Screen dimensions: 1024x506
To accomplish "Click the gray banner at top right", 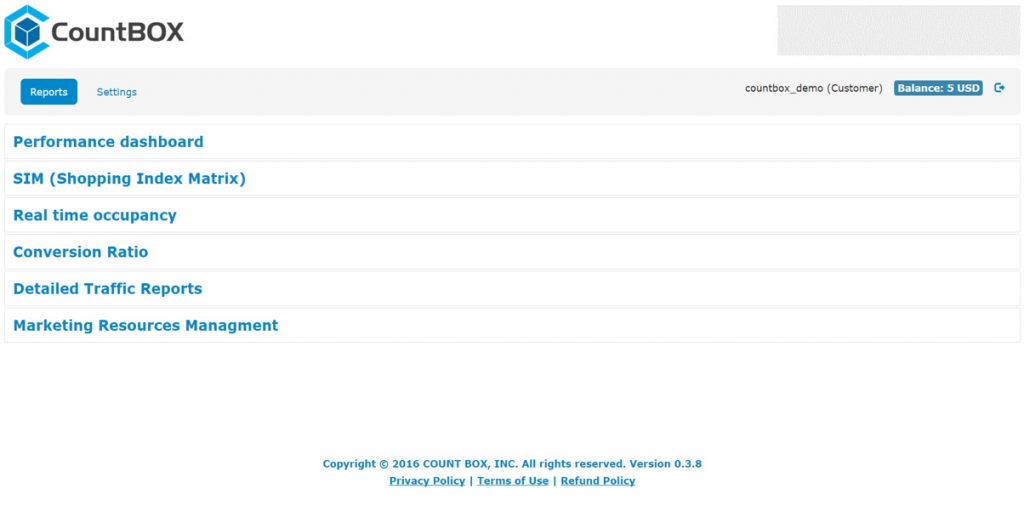I will (x=898, y=31).
